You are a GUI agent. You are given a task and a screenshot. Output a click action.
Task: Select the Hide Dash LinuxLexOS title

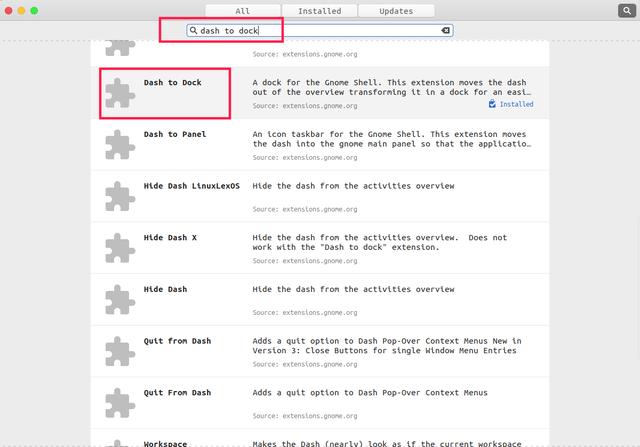191,186
